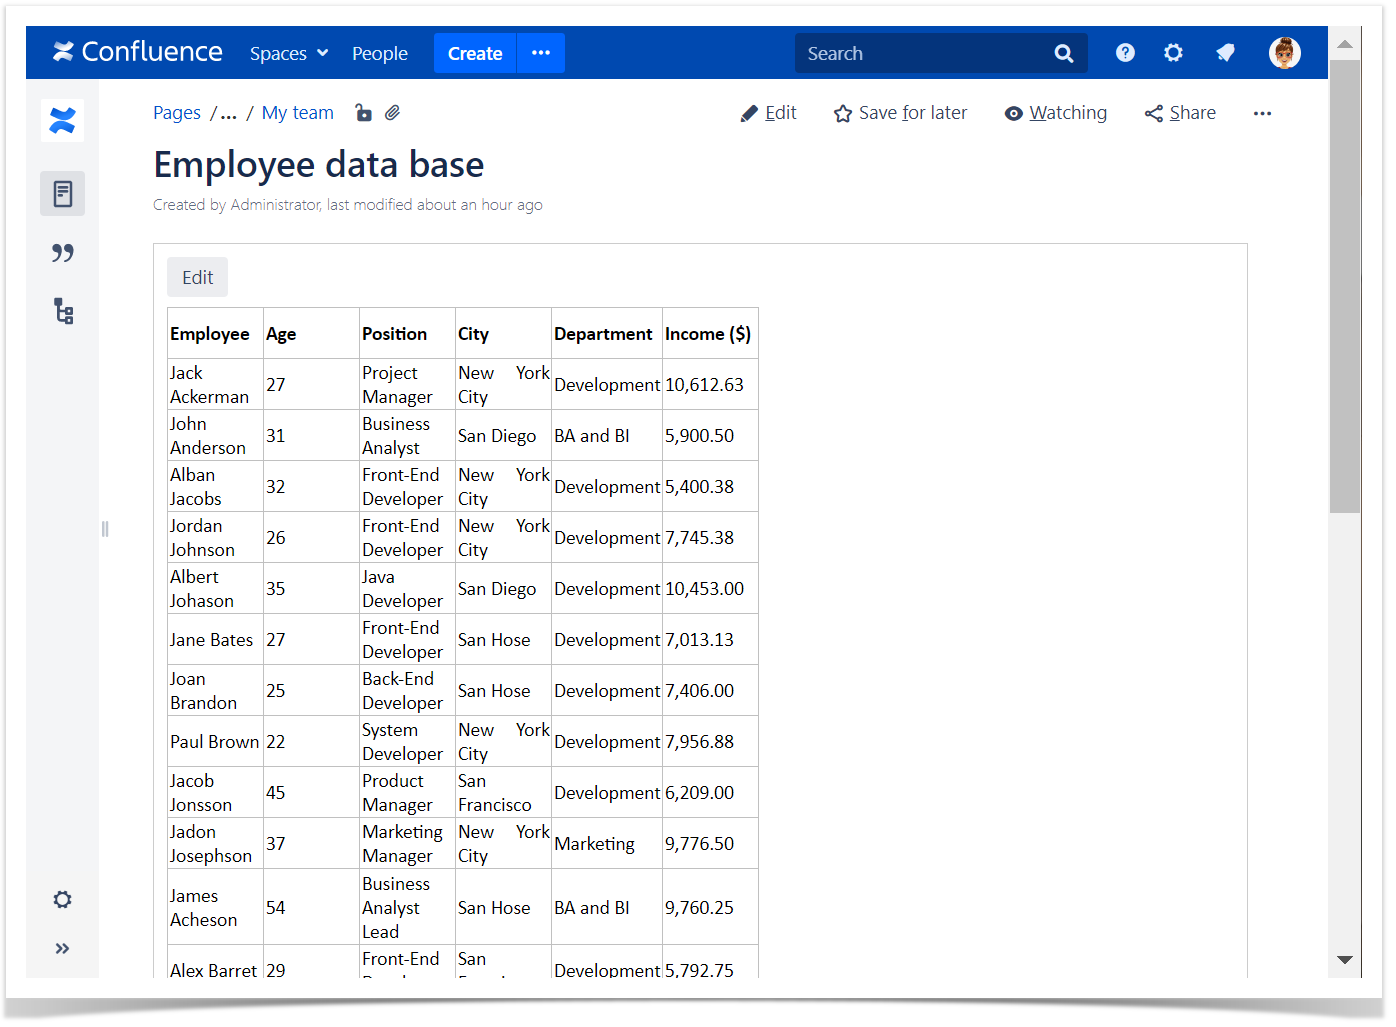Image resolution: width=1396 pixels, height=1027 pixels.
Task: Open notifications icon in the header
Action: [1225, 53]
